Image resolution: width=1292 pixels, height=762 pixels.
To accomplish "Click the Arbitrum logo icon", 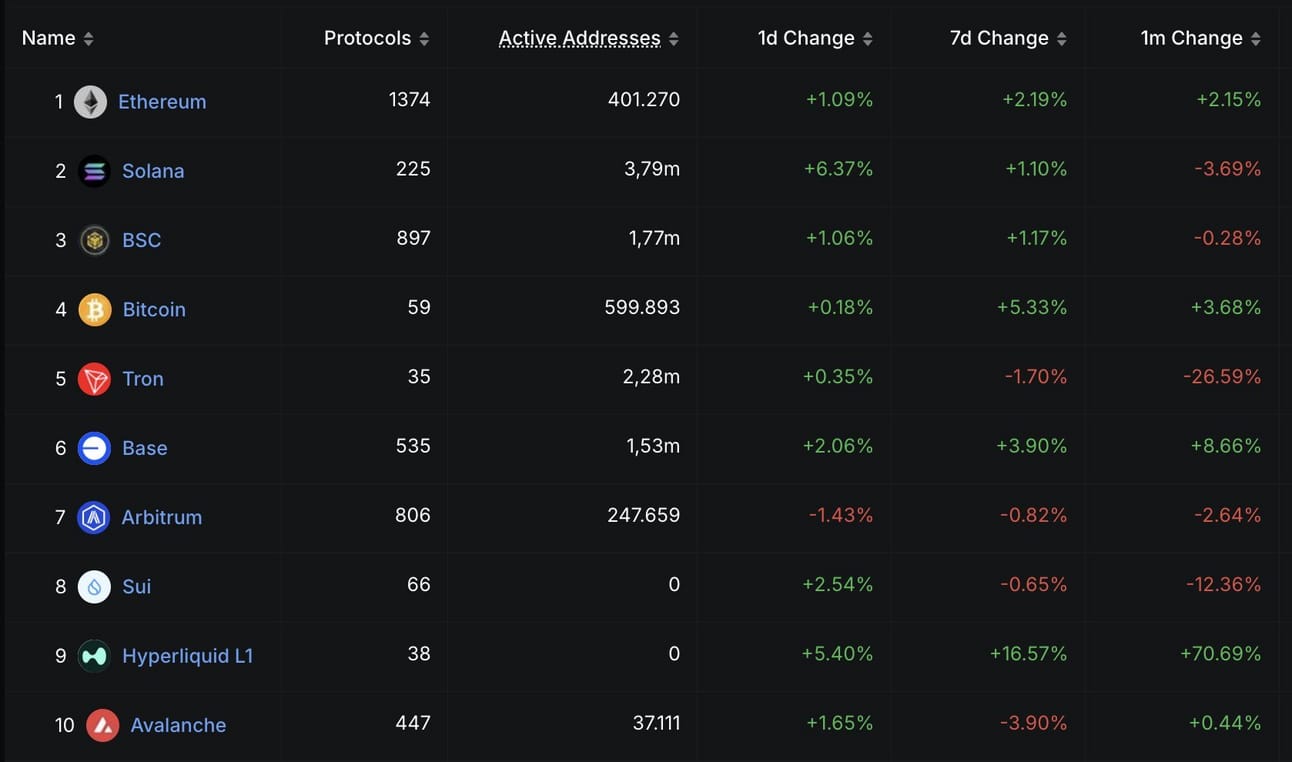I will [x=93, y=517].
